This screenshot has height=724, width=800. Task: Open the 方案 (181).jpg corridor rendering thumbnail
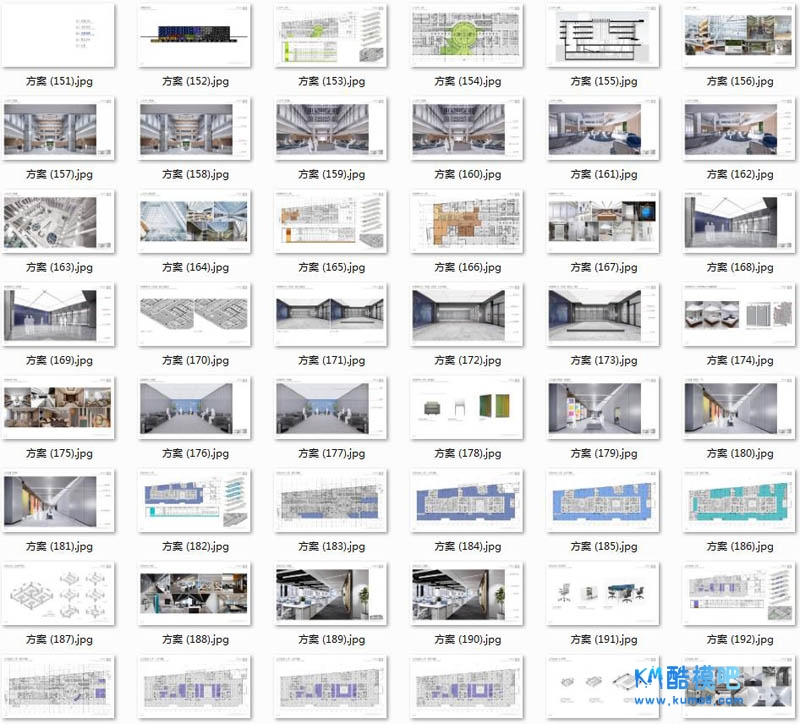[59, 500]
